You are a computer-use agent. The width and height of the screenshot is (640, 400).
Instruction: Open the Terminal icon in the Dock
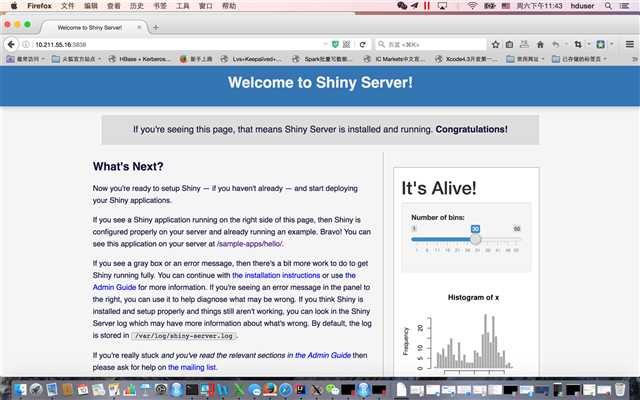pyautogui.click(x=192, y=389)
